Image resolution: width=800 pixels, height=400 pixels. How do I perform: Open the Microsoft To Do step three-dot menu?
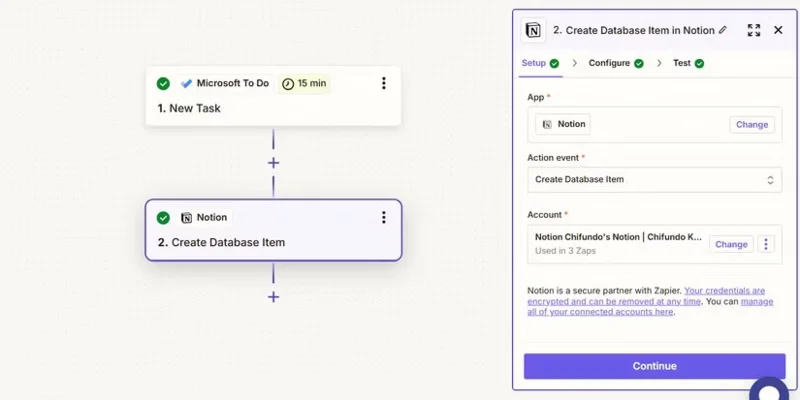tap(384, 83)
